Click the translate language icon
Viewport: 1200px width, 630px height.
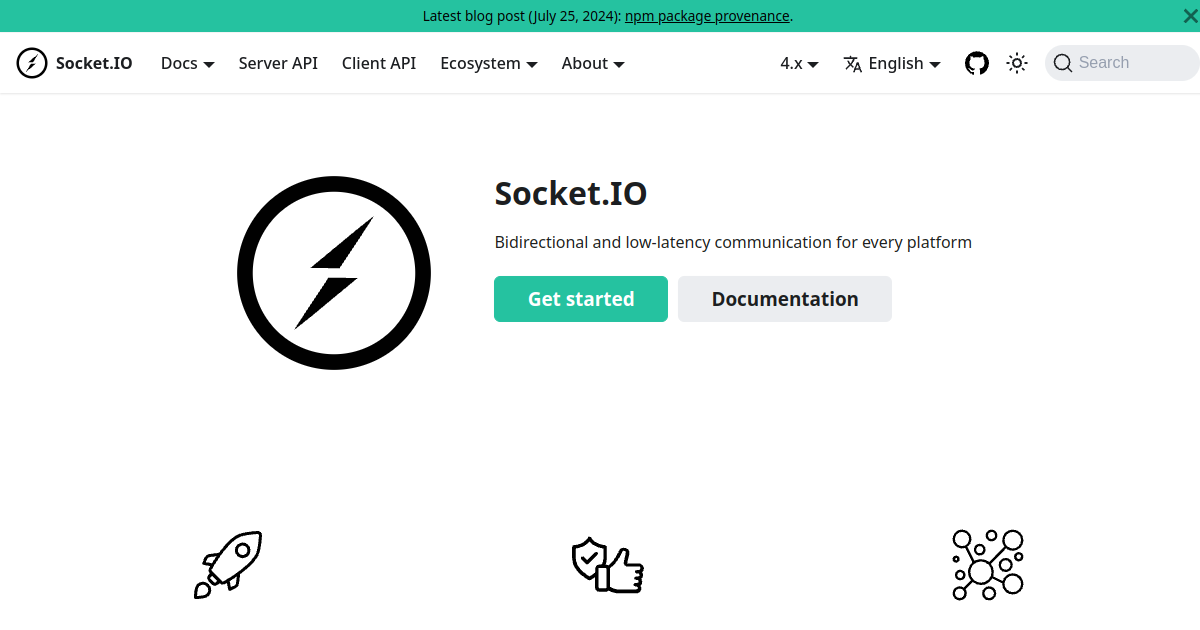point(853,64)
